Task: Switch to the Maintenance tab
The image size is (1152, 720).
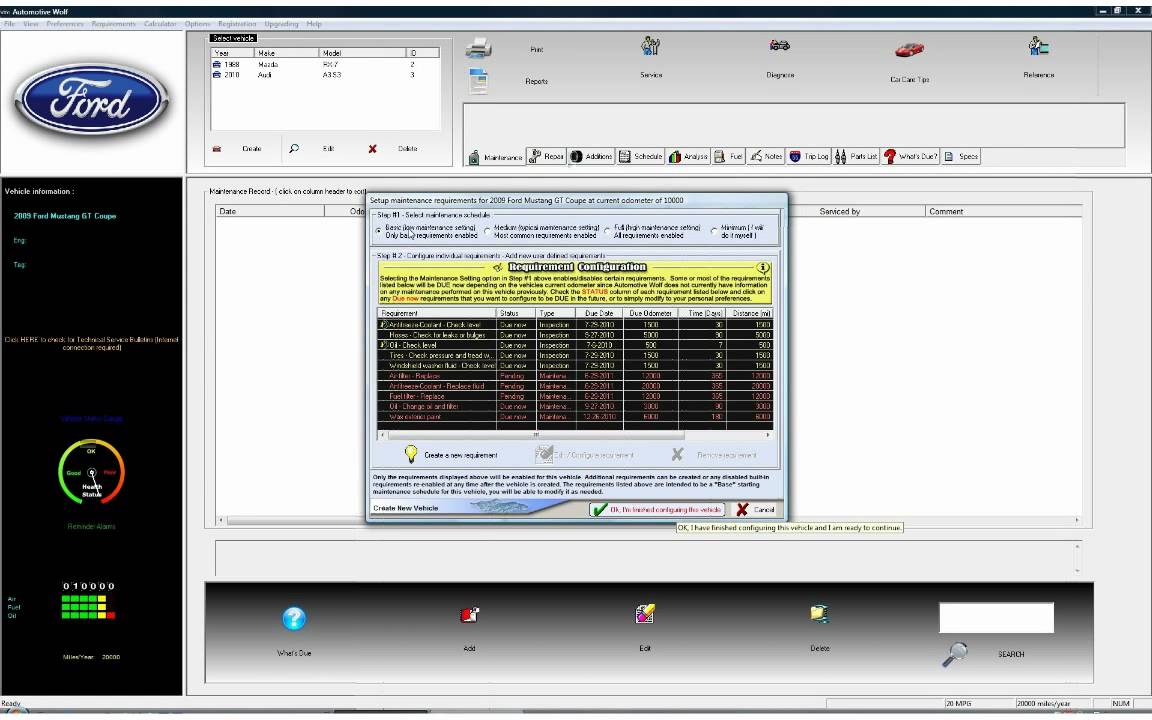Action: point(494,156)
